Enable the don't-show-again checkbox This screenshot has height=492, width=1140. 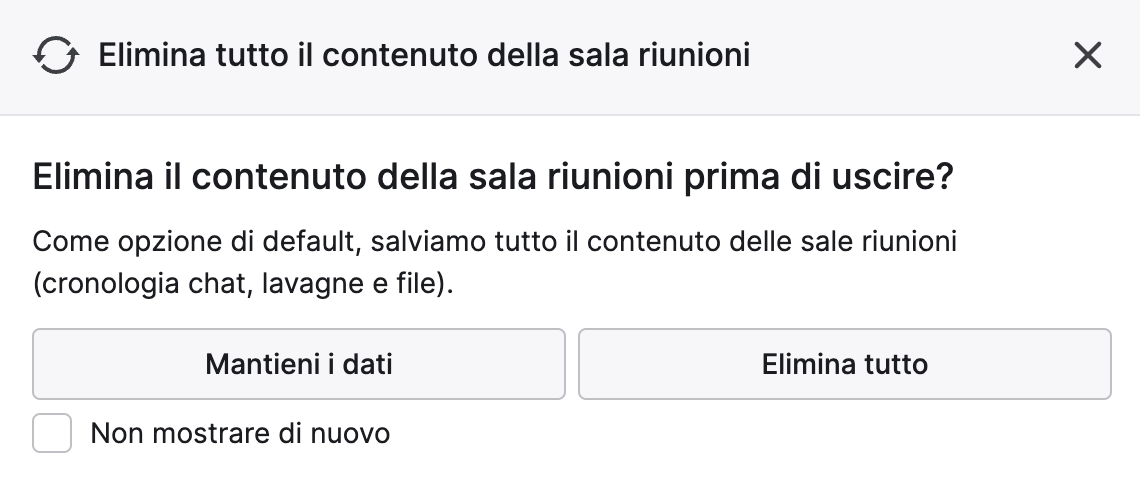52,433
